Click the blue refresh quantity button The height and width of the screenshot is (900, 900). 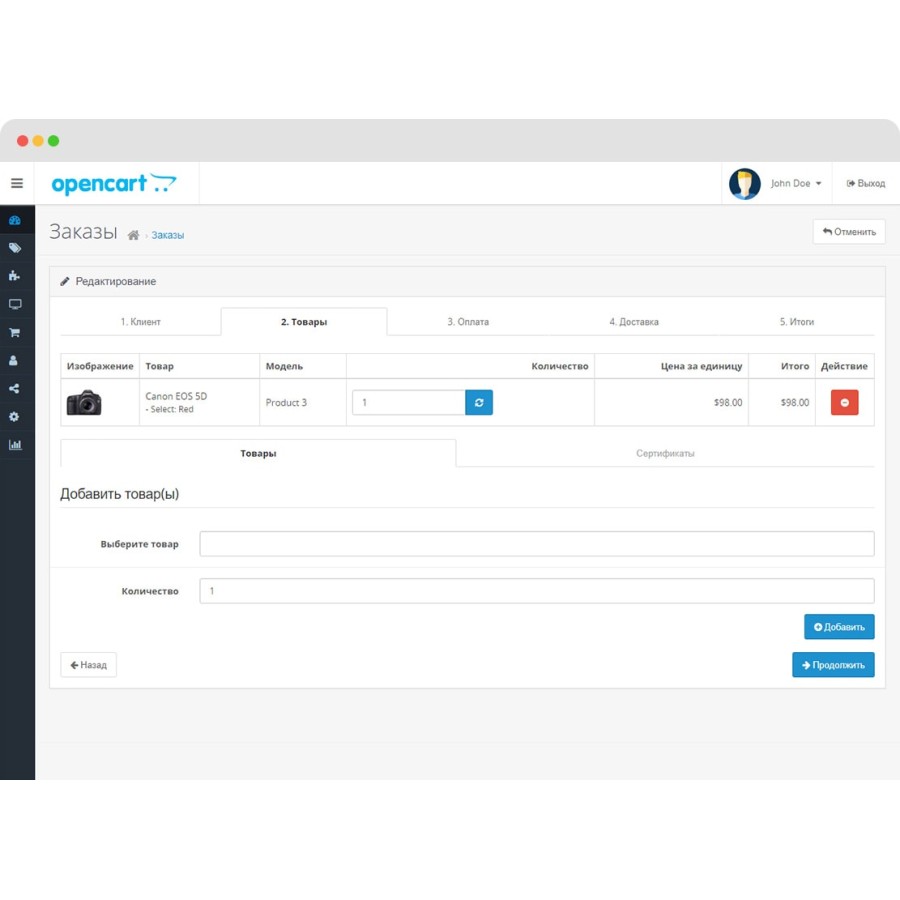pos(479,402)
